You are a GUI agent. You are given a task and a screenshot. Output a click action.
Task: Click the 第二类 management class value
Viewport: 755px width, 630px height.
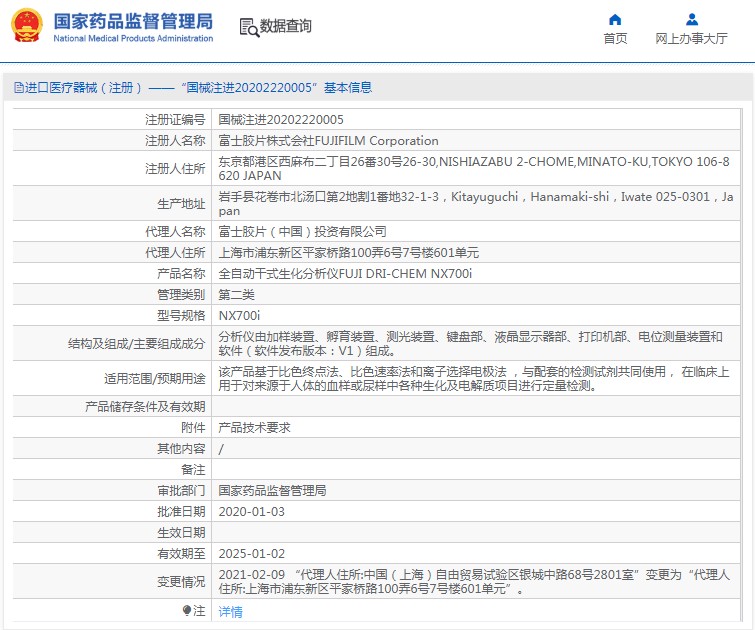pos(236,294)
